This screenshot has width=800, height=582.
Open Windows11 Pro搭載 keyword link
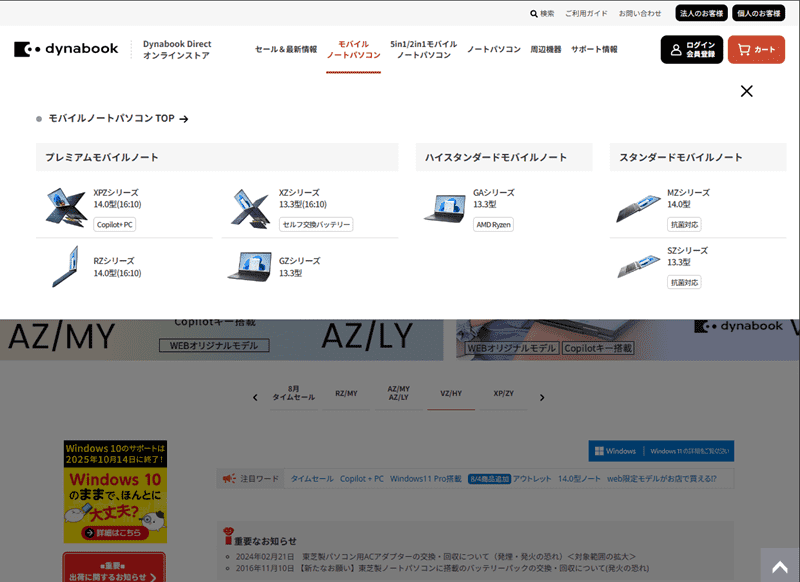click(426, 479)
